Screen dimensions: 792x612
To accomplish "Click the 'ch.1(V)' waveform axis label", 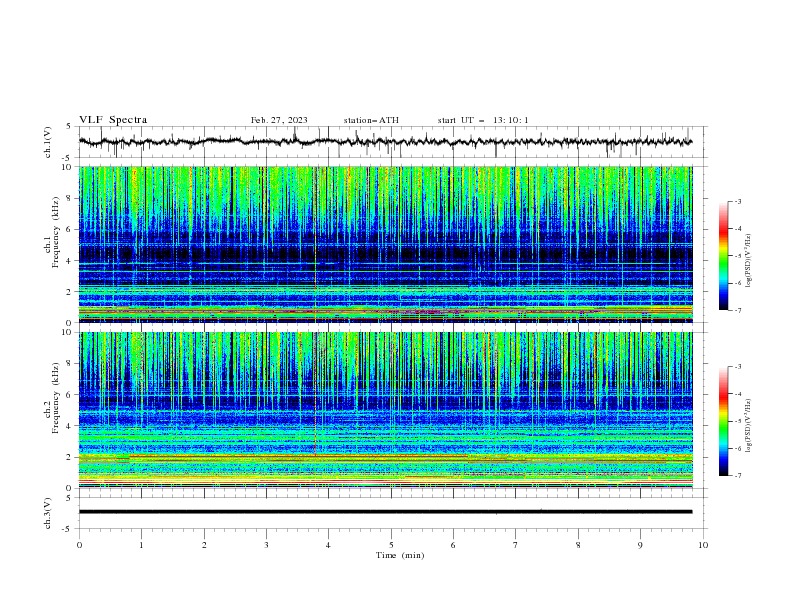I will [48, 142].
